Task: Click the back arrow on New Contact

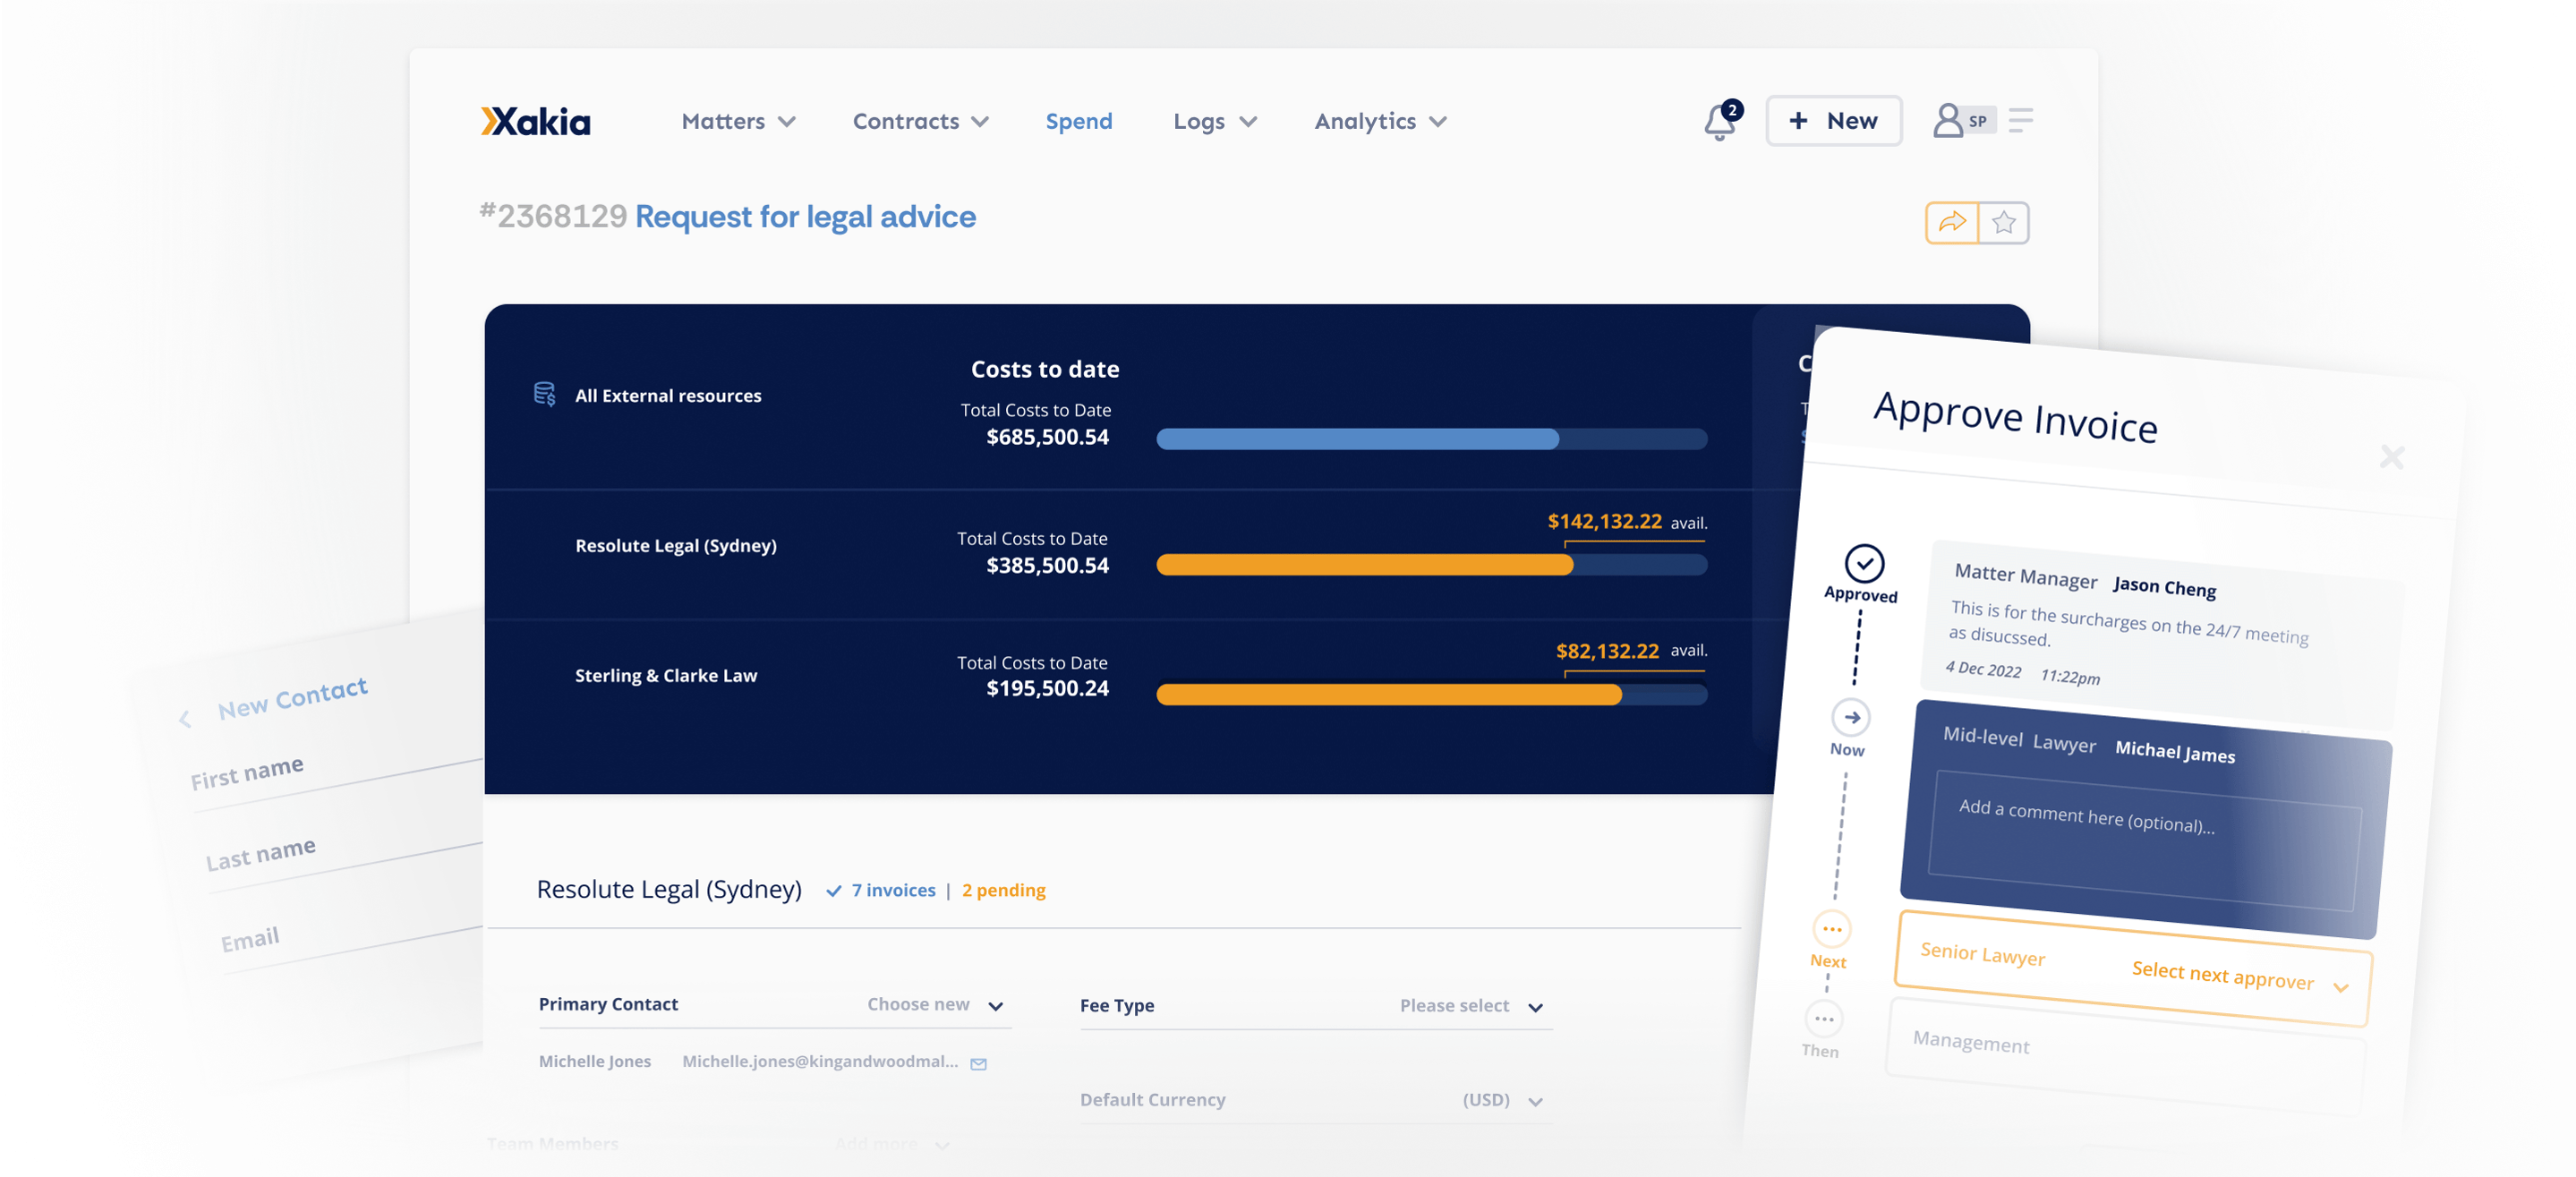Action: 185,719
